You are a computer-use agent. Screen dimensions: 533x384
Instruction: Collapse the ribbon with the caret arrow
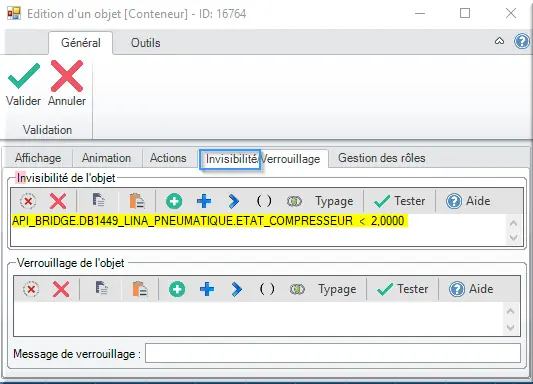point(499,41)
